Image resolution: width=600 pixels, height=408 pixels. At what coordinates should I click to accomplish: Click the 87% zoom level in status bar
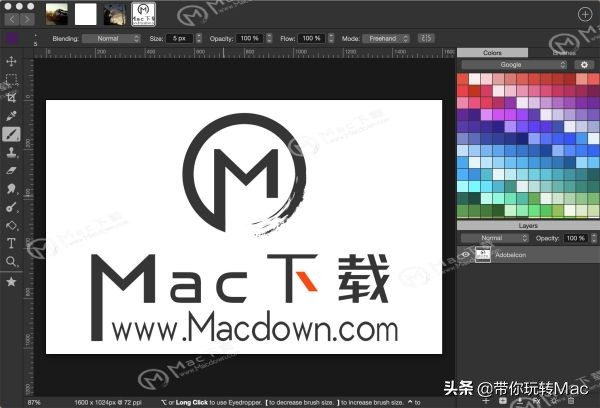(34, 403)
